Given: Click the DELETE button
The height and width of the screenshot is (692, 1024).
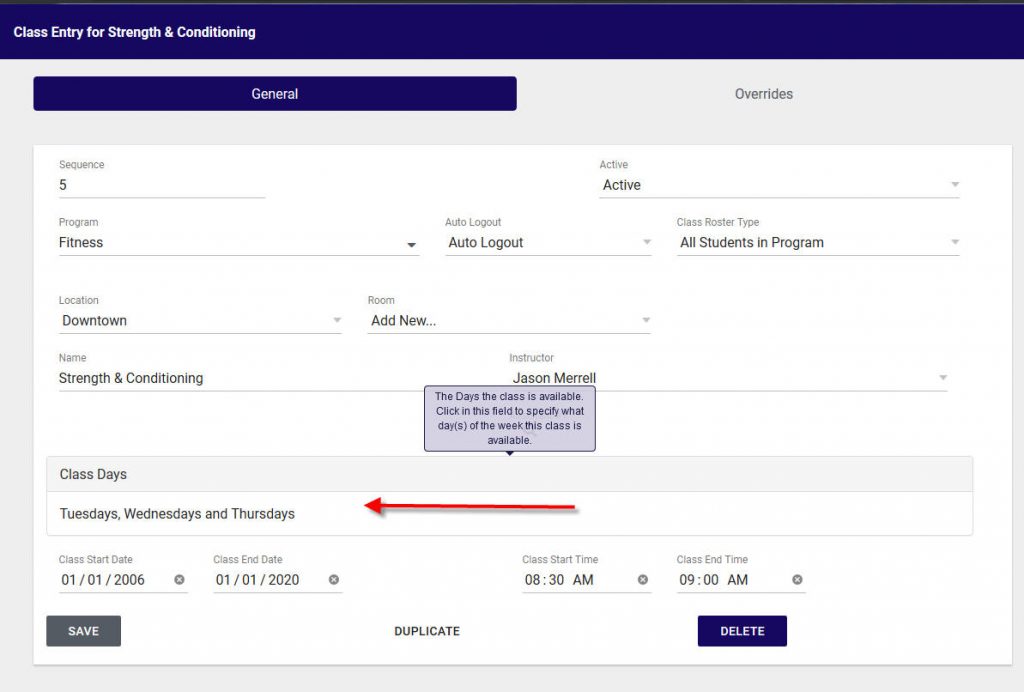Looking at the screenshot, I should 742,631.
